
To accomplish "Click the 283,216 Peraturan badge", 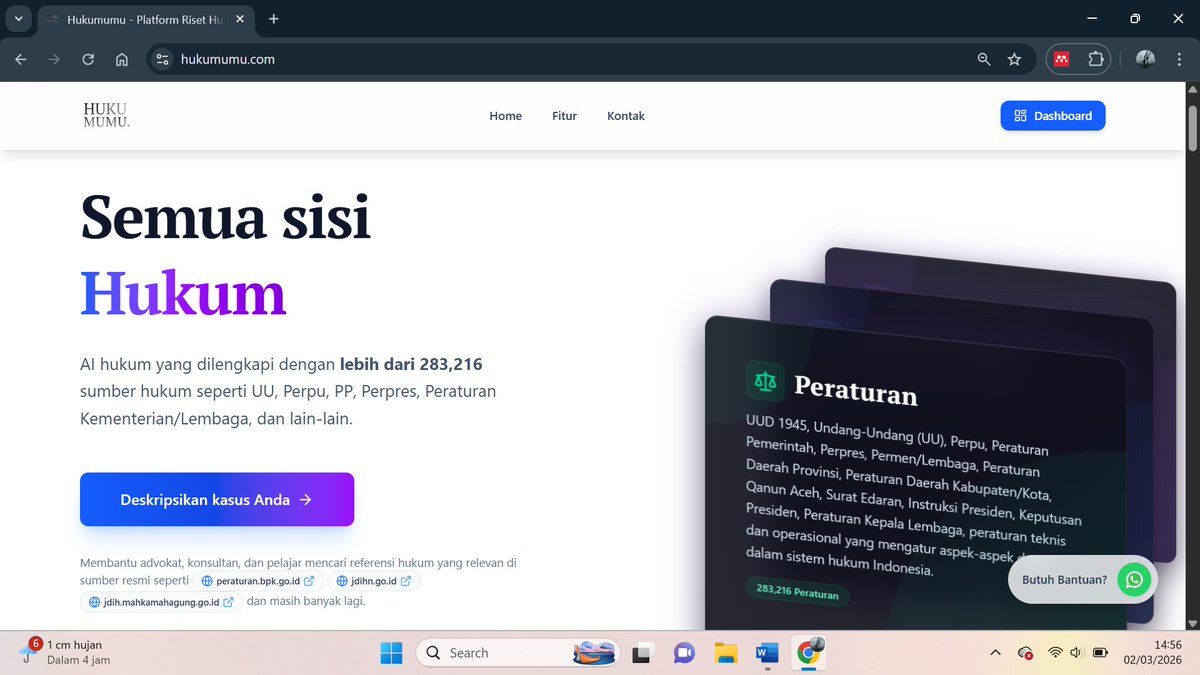I will (x=797, y=592).
